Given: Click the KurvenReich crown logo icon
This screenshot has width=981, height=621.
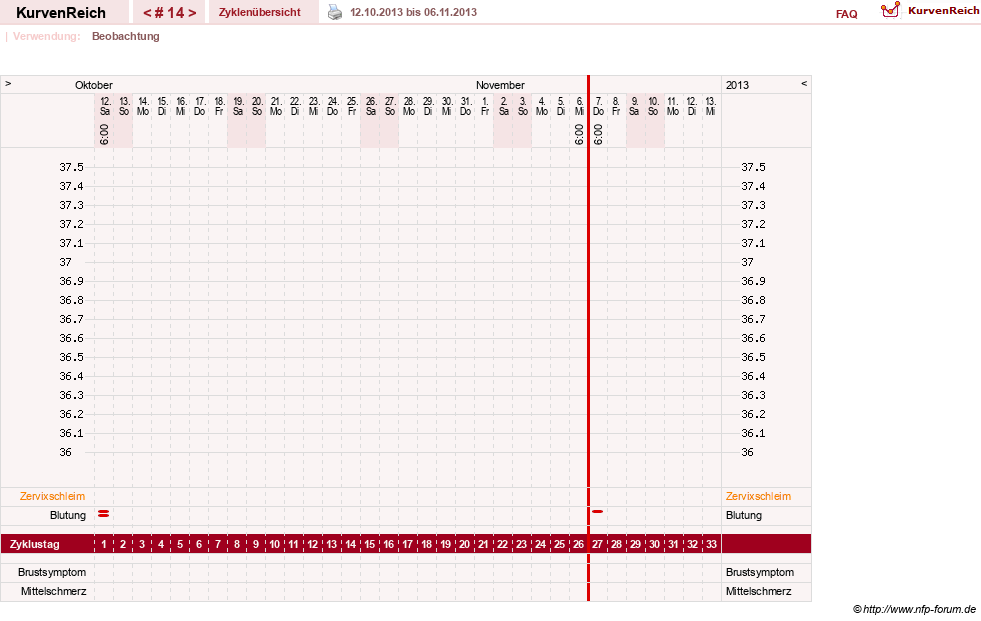Looking at the screenshot, I should click(890, 10).
